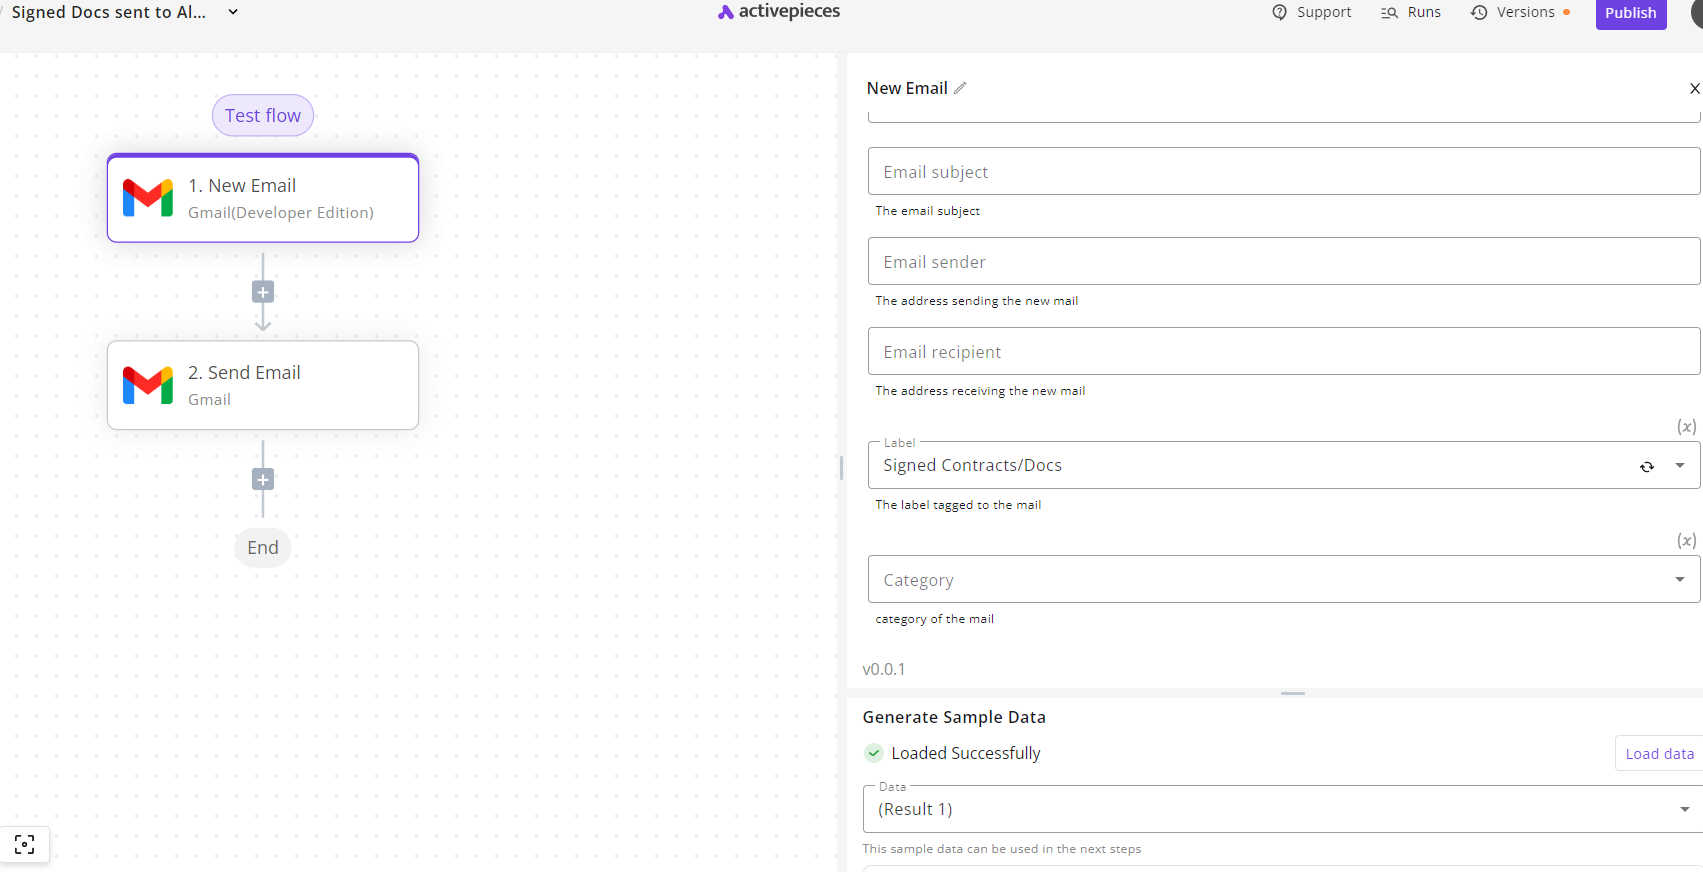Edit the New Email step name
The height and width of the screenshot is (872, 1703).
(x=960, y=88)
